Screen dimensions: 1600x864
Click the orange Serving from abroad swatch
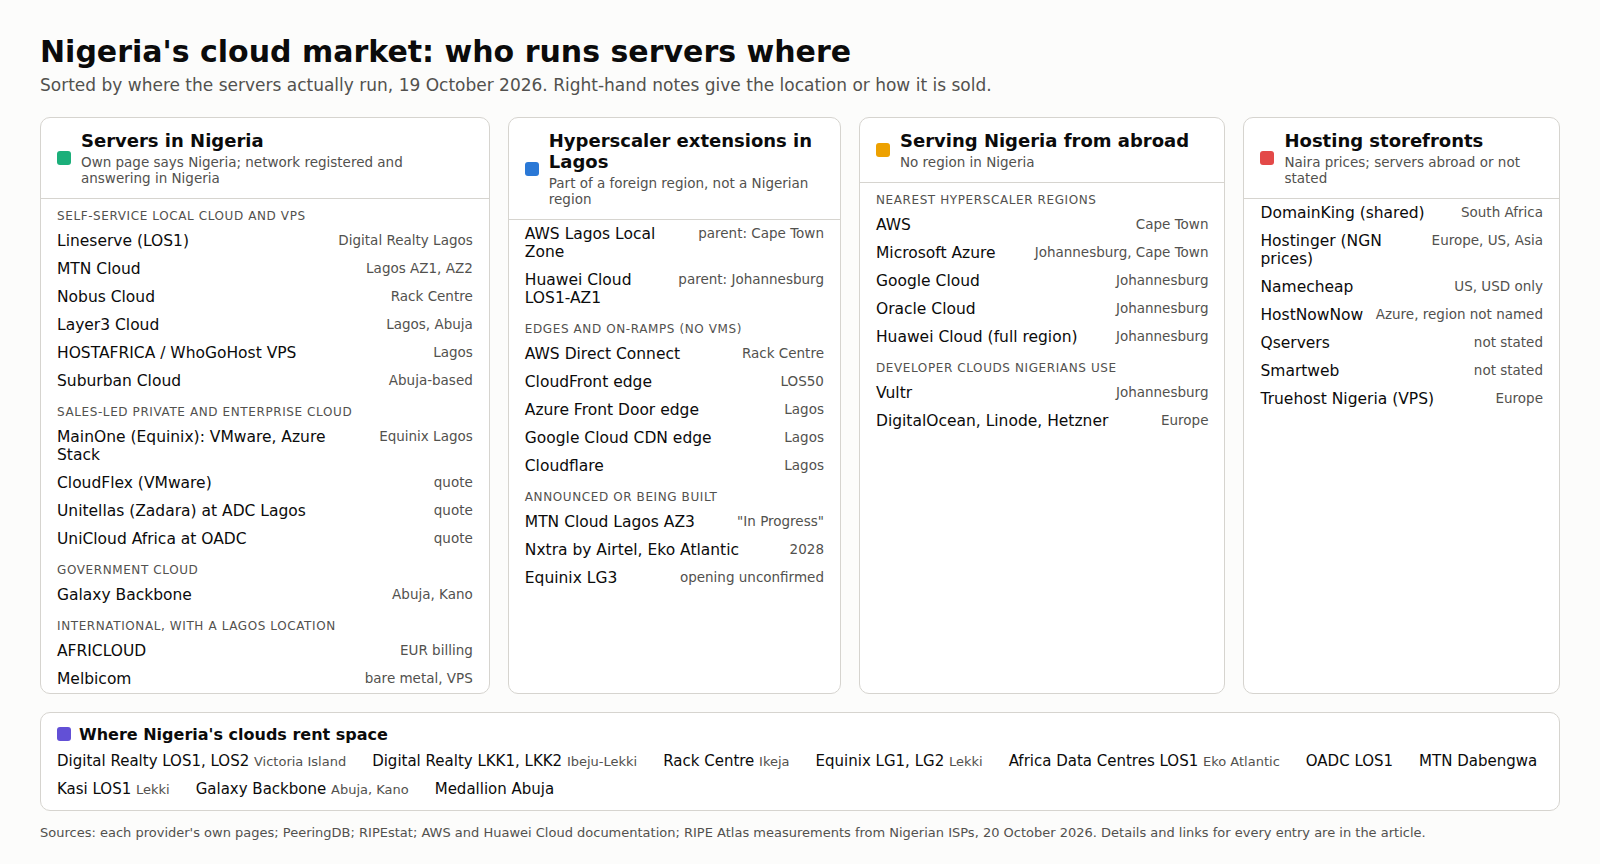click(x=883, y=150)
